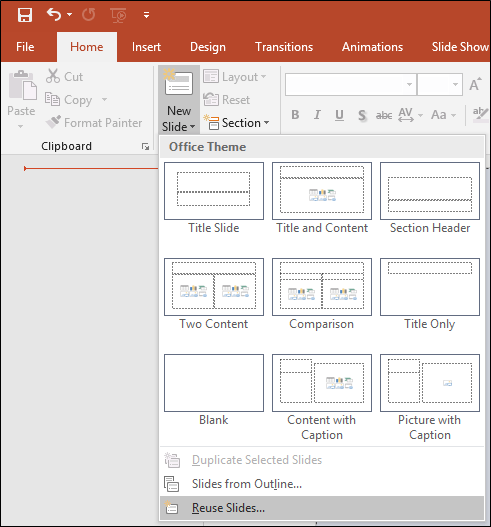Open the Transitions tab
This screenshot has width=491, height=527.
coord(284,47)
